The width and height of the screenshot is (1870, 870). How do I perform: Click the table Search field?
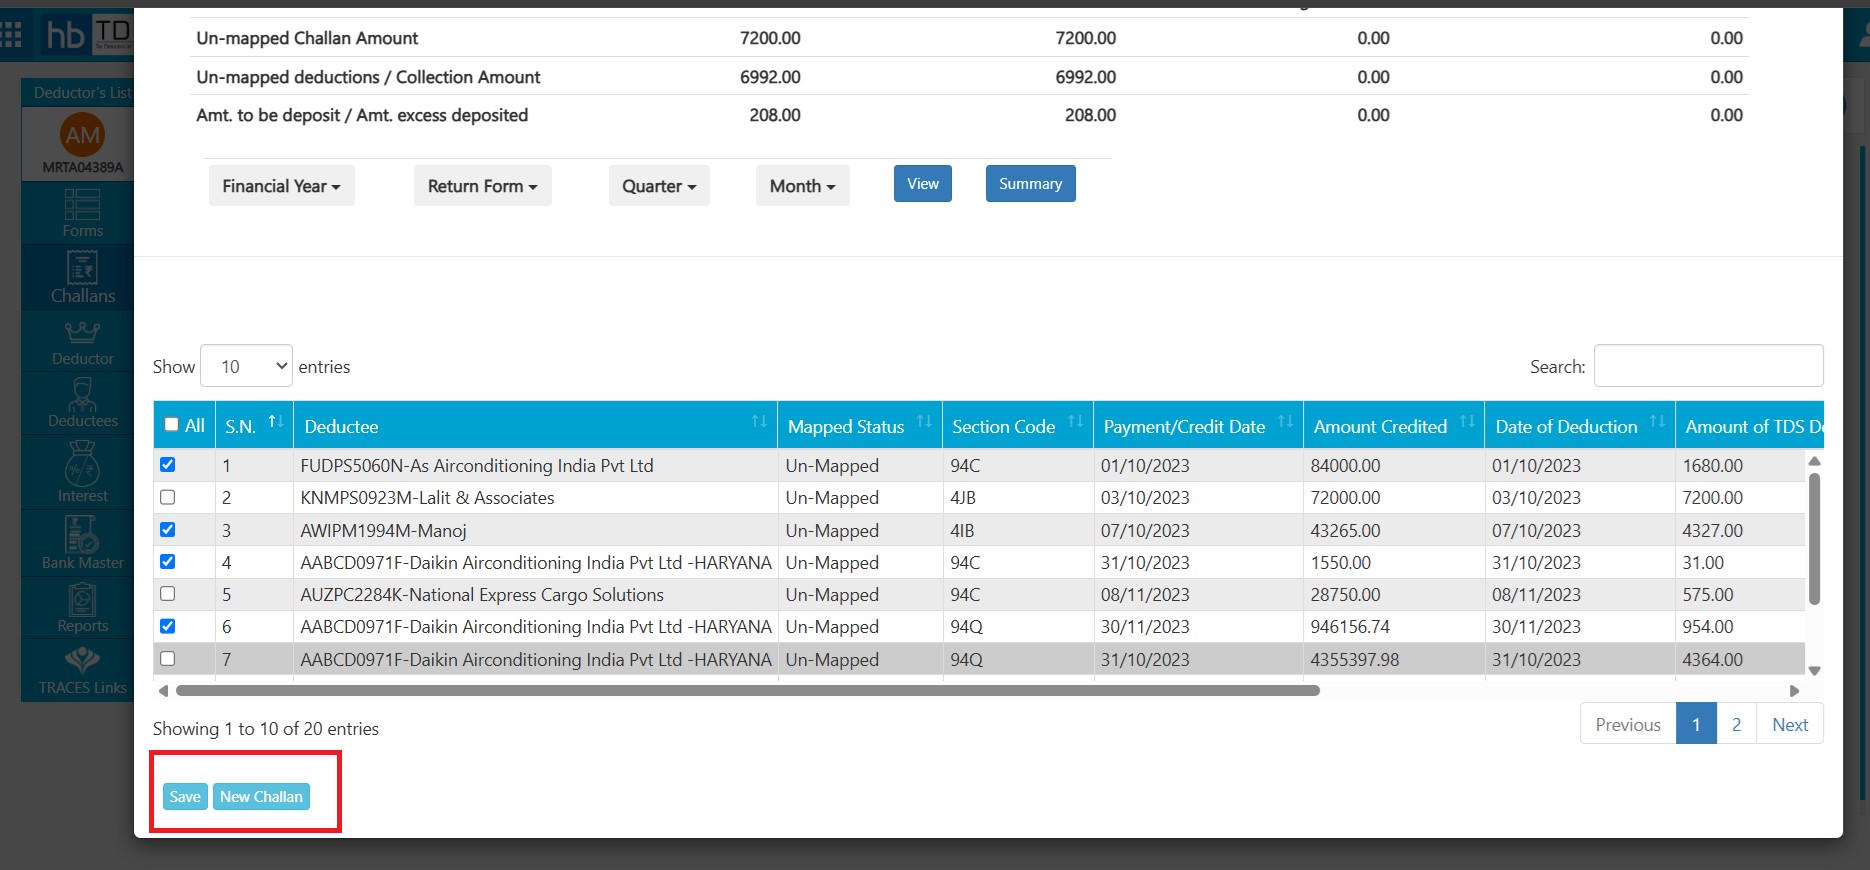click(1709, 366)
